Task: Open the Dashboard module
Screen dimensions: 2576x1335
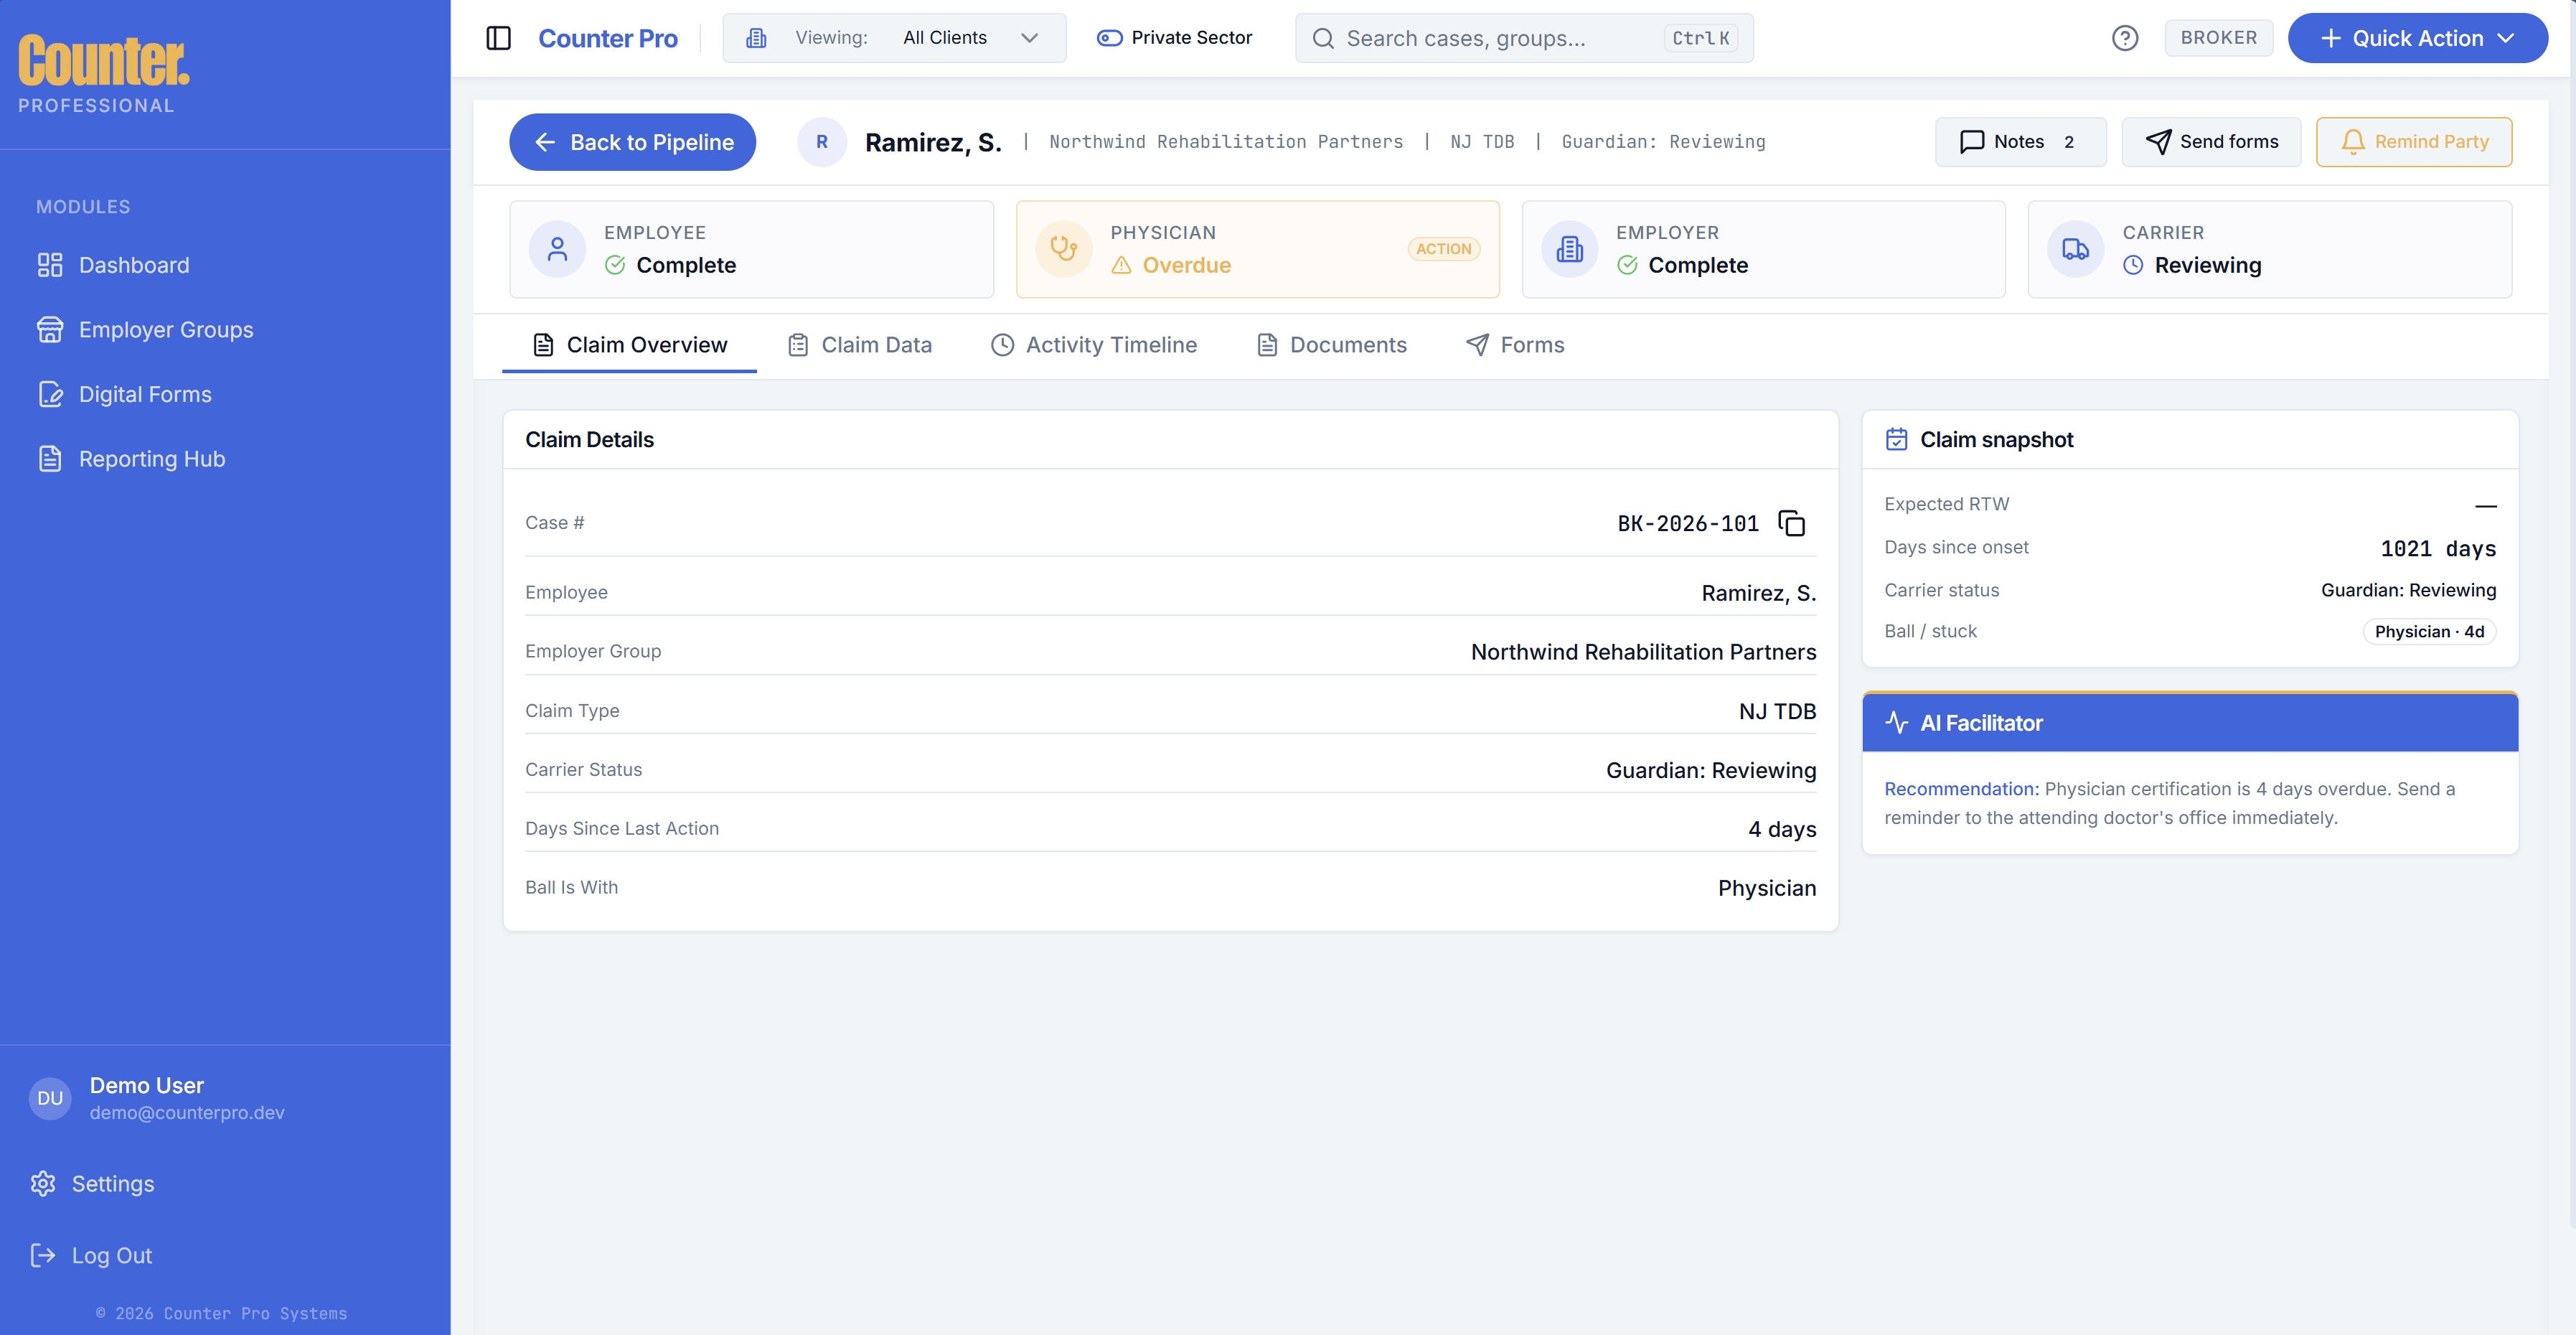Action: (134, 264)
